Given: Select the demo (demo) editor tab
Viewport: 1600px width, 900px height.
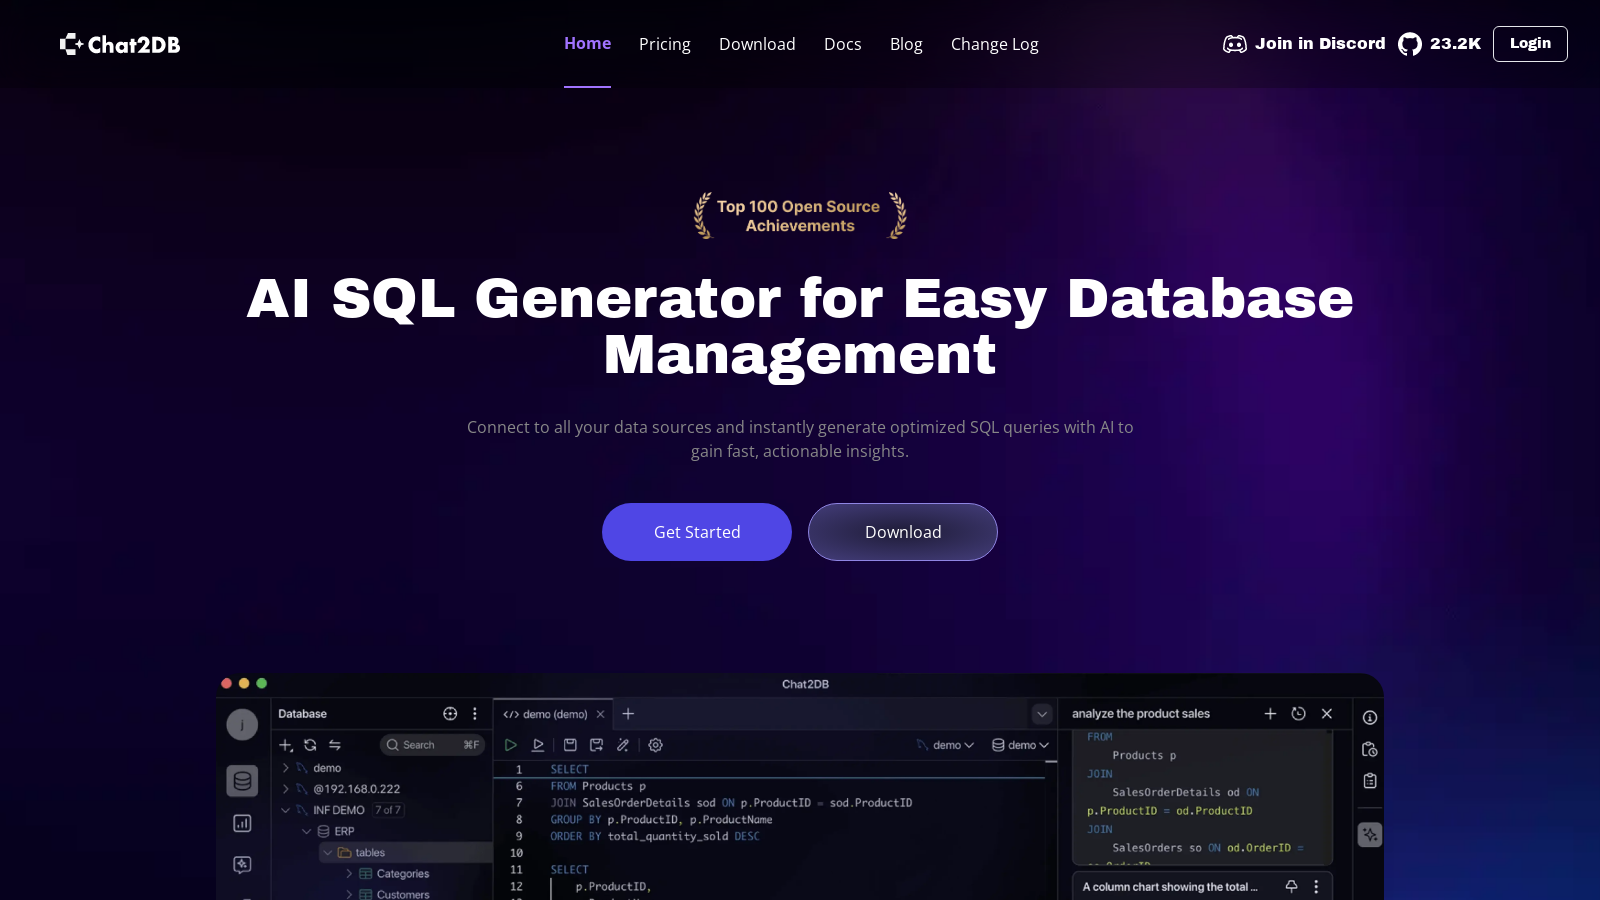Looking at the screenshot, I should coord(546,714).
